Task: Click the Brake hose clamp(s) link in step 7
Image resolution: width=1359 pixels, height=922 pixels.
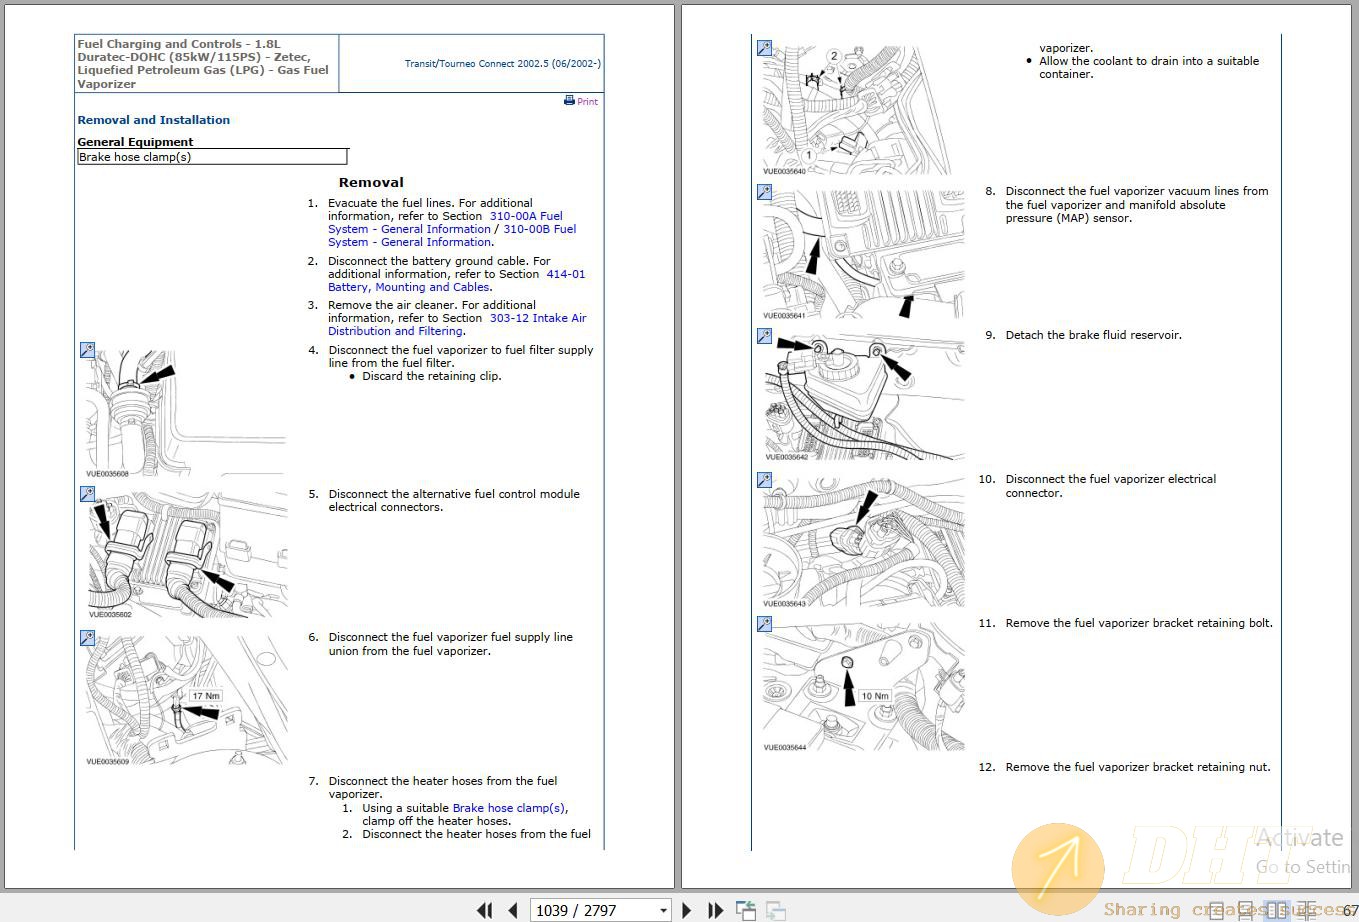Action: coord(509,808)
